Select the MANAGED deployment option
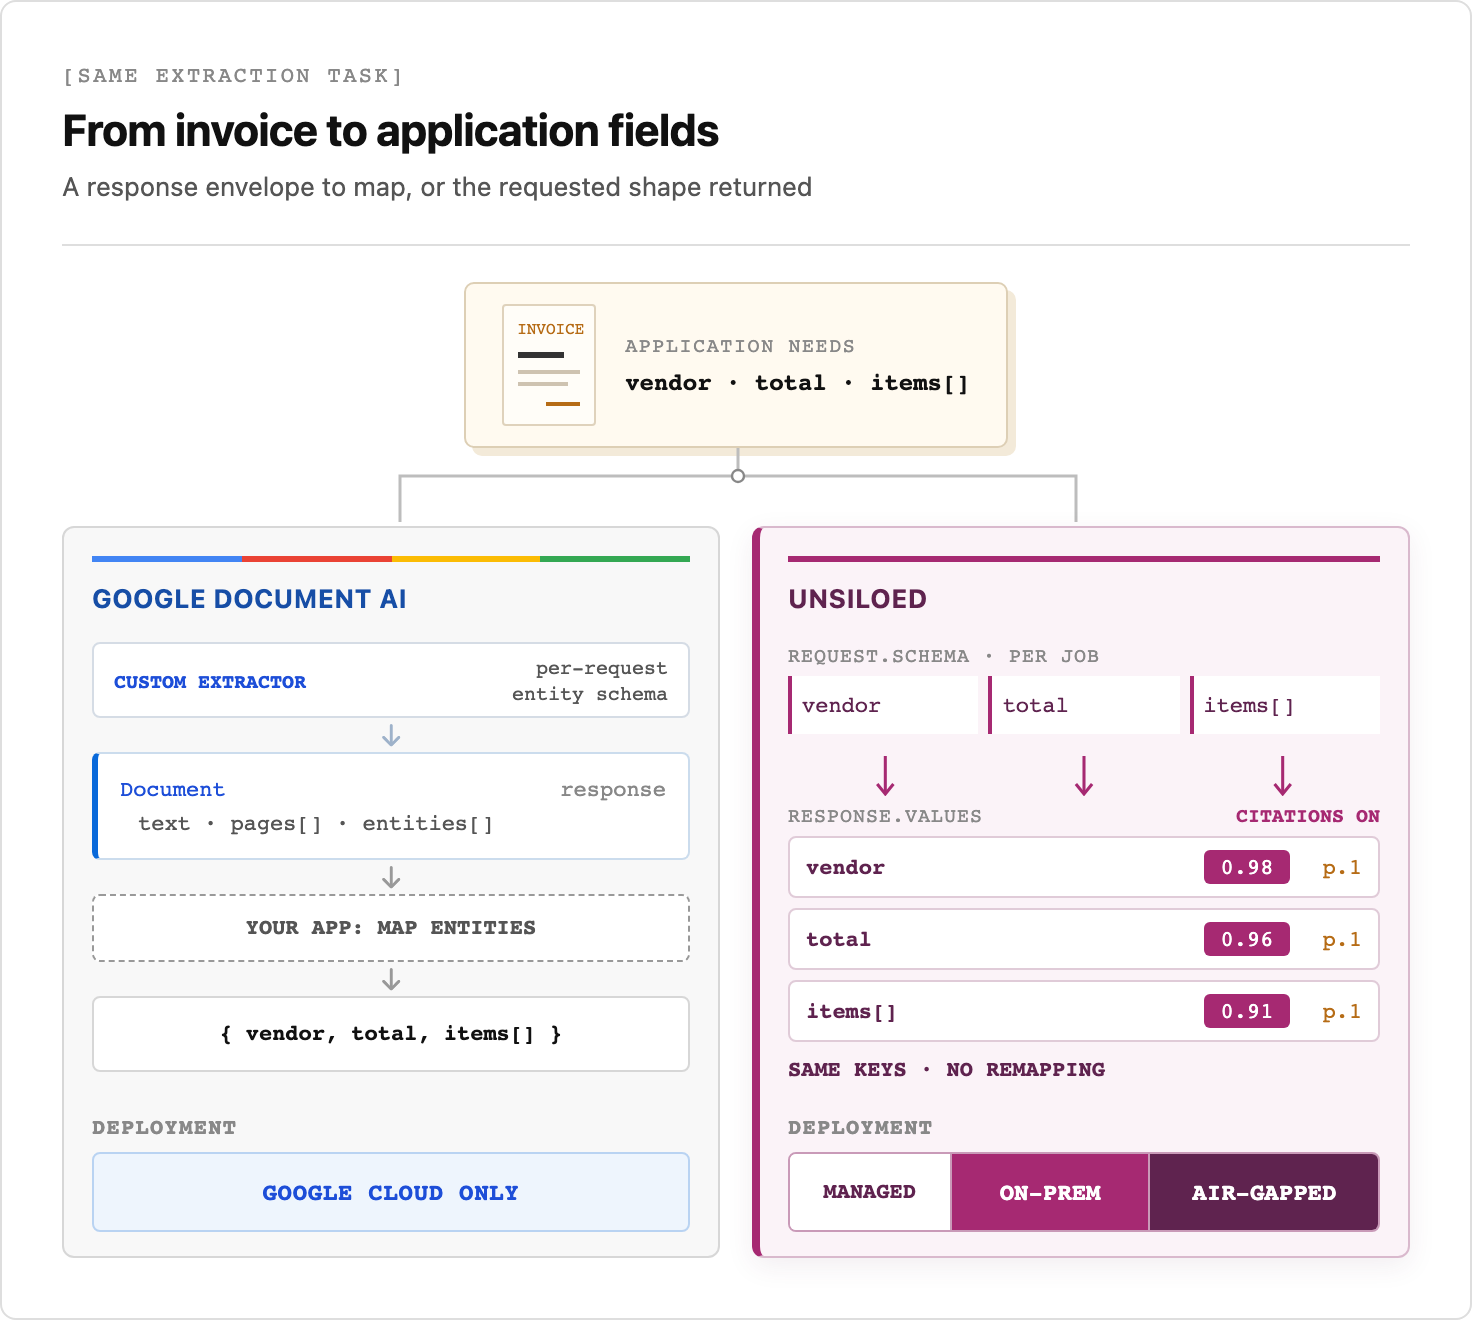This screenshot has width=1472, height=1320. coord(870,1192)
